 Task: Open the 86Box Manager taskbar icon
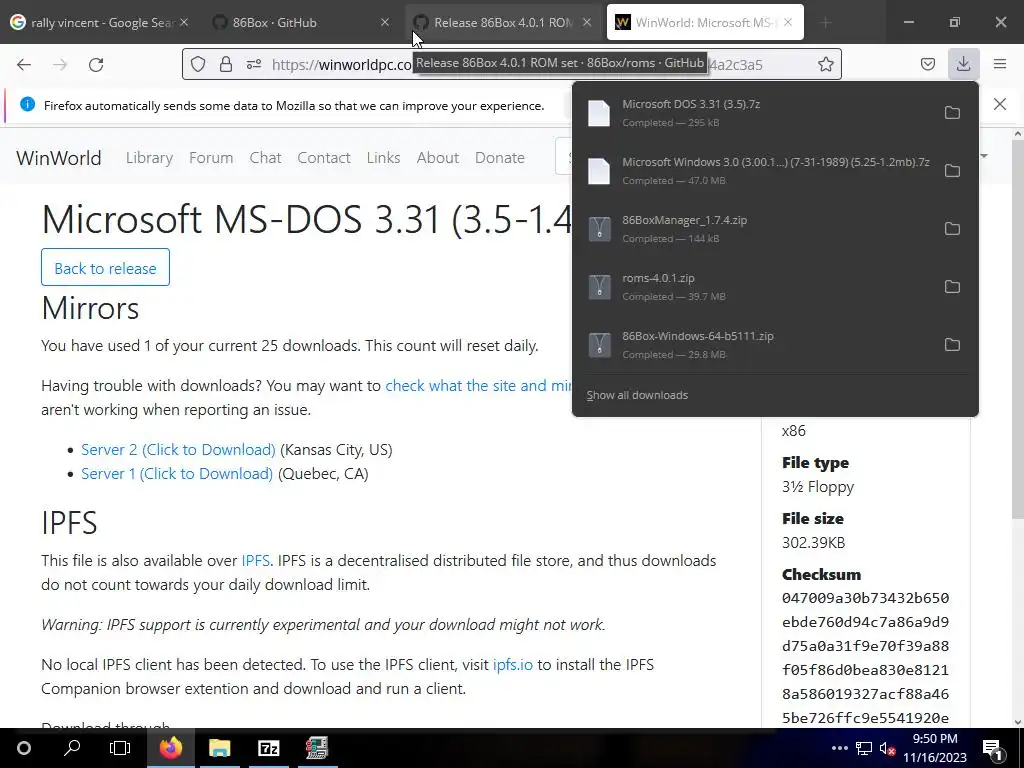317,748
